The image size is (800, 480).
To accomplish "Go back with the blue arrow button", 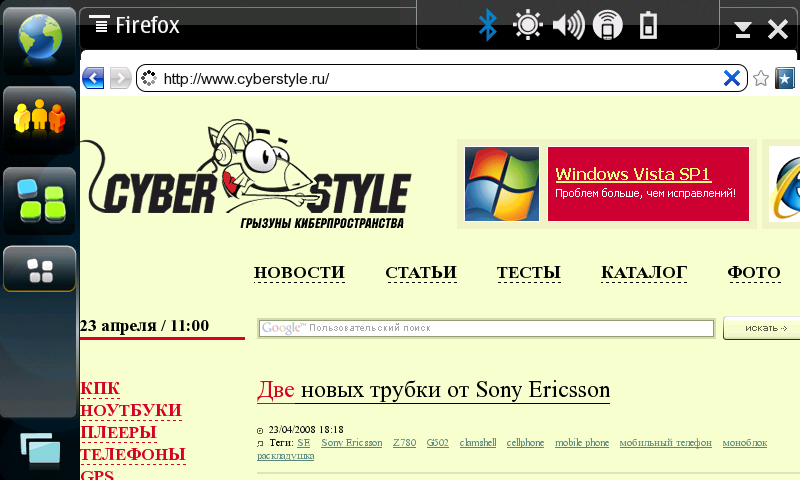I will (x=93, y=78).
